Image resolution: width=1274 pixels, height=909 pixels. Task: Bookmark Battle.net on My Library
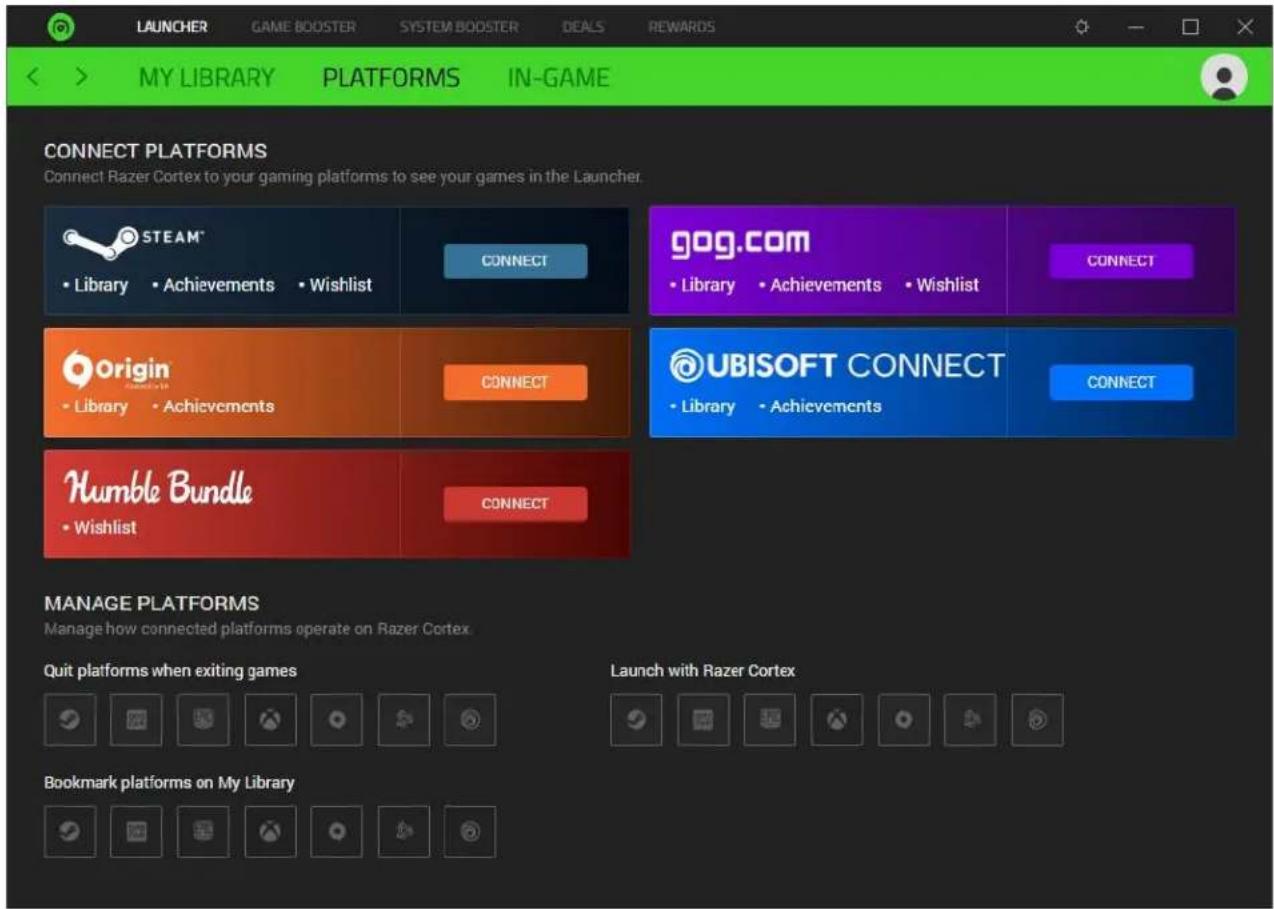coord(404,832)
